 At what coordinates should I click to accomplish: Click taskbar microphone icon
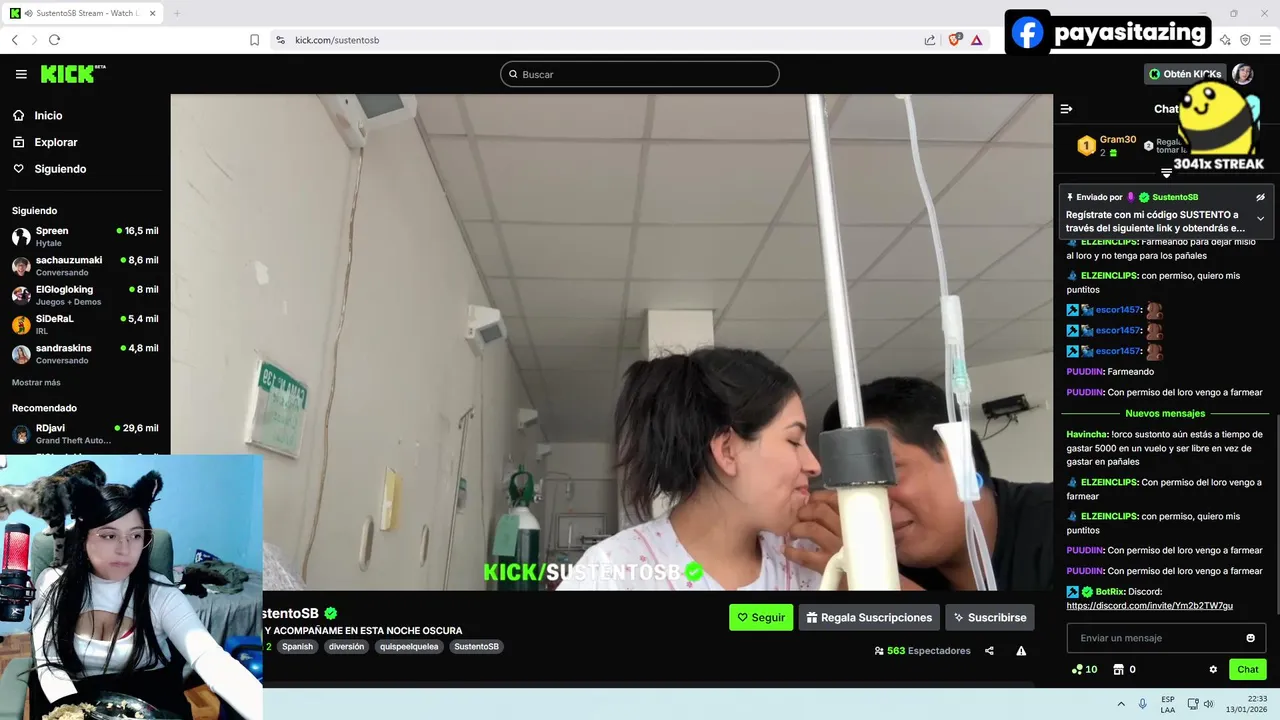point(1142,704)
